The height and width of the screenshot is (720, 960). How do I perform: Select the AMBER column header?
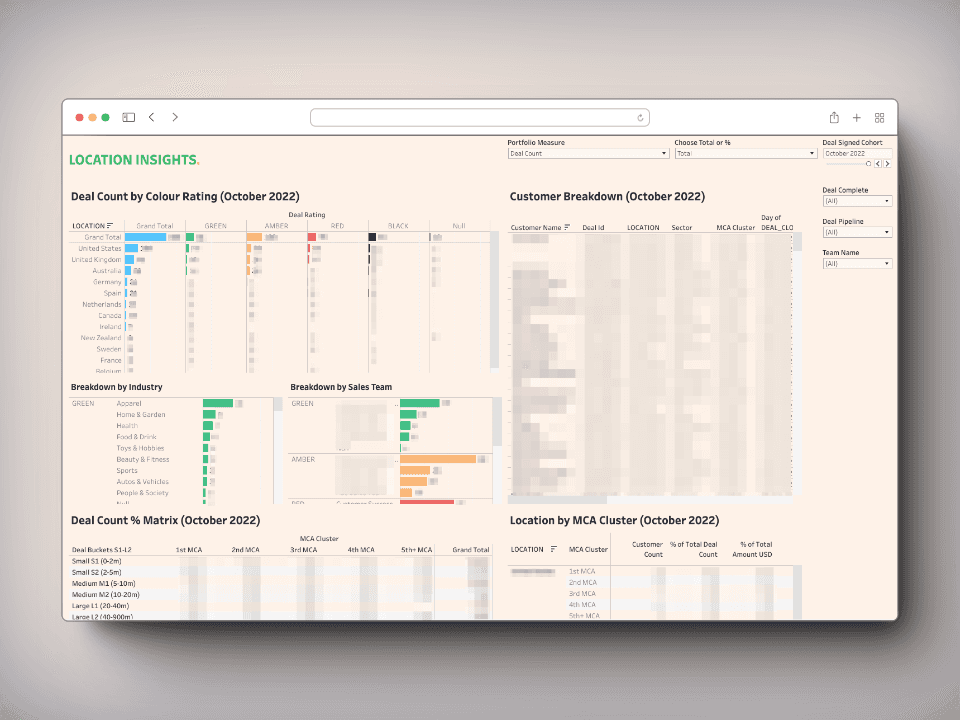(276, 226)
